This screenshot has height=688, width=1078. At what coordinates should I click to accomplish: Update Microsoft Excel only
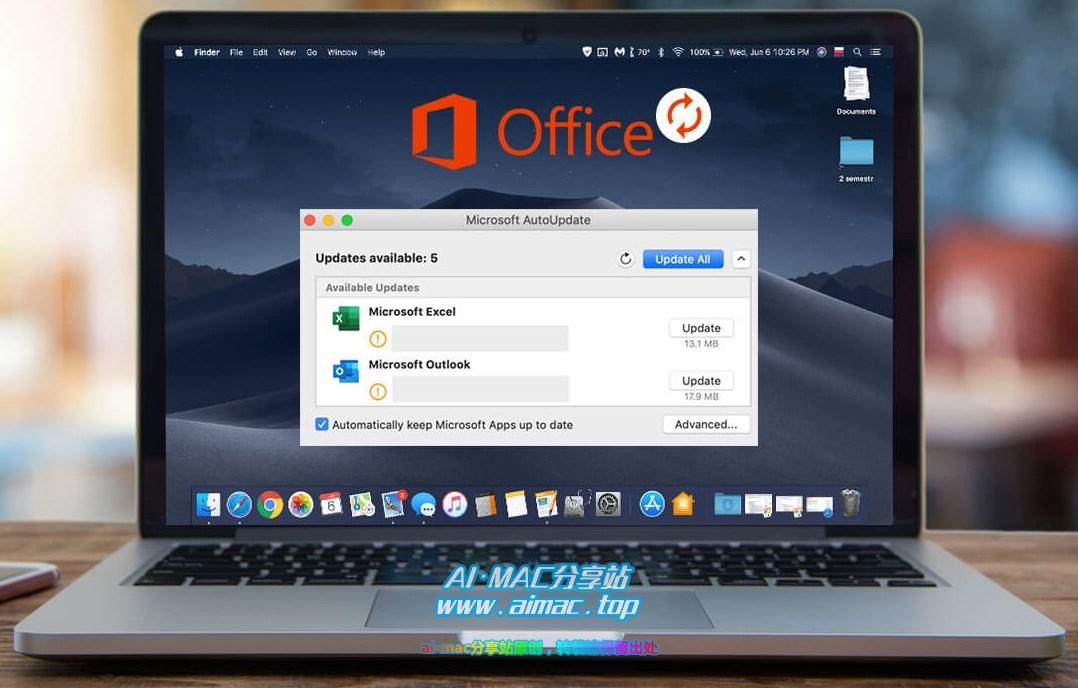[701, 329]
